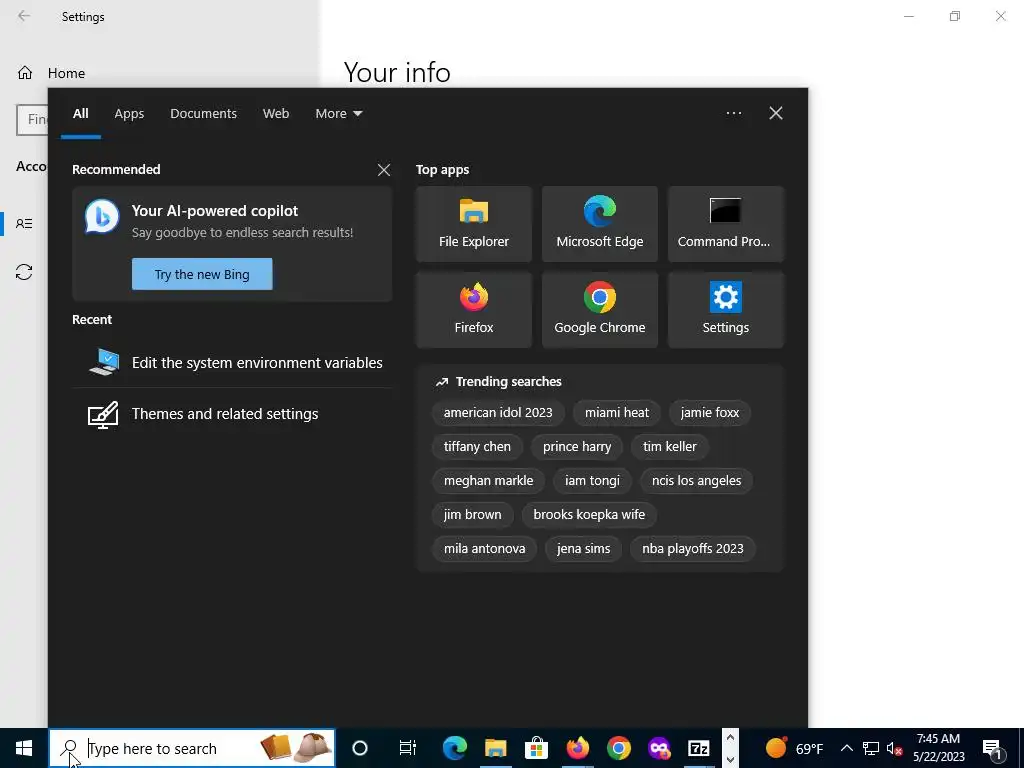This screenshot has height=768, width=1024.
Task: Open weather widget showing 69°F
Action: (x=794, y=748)
